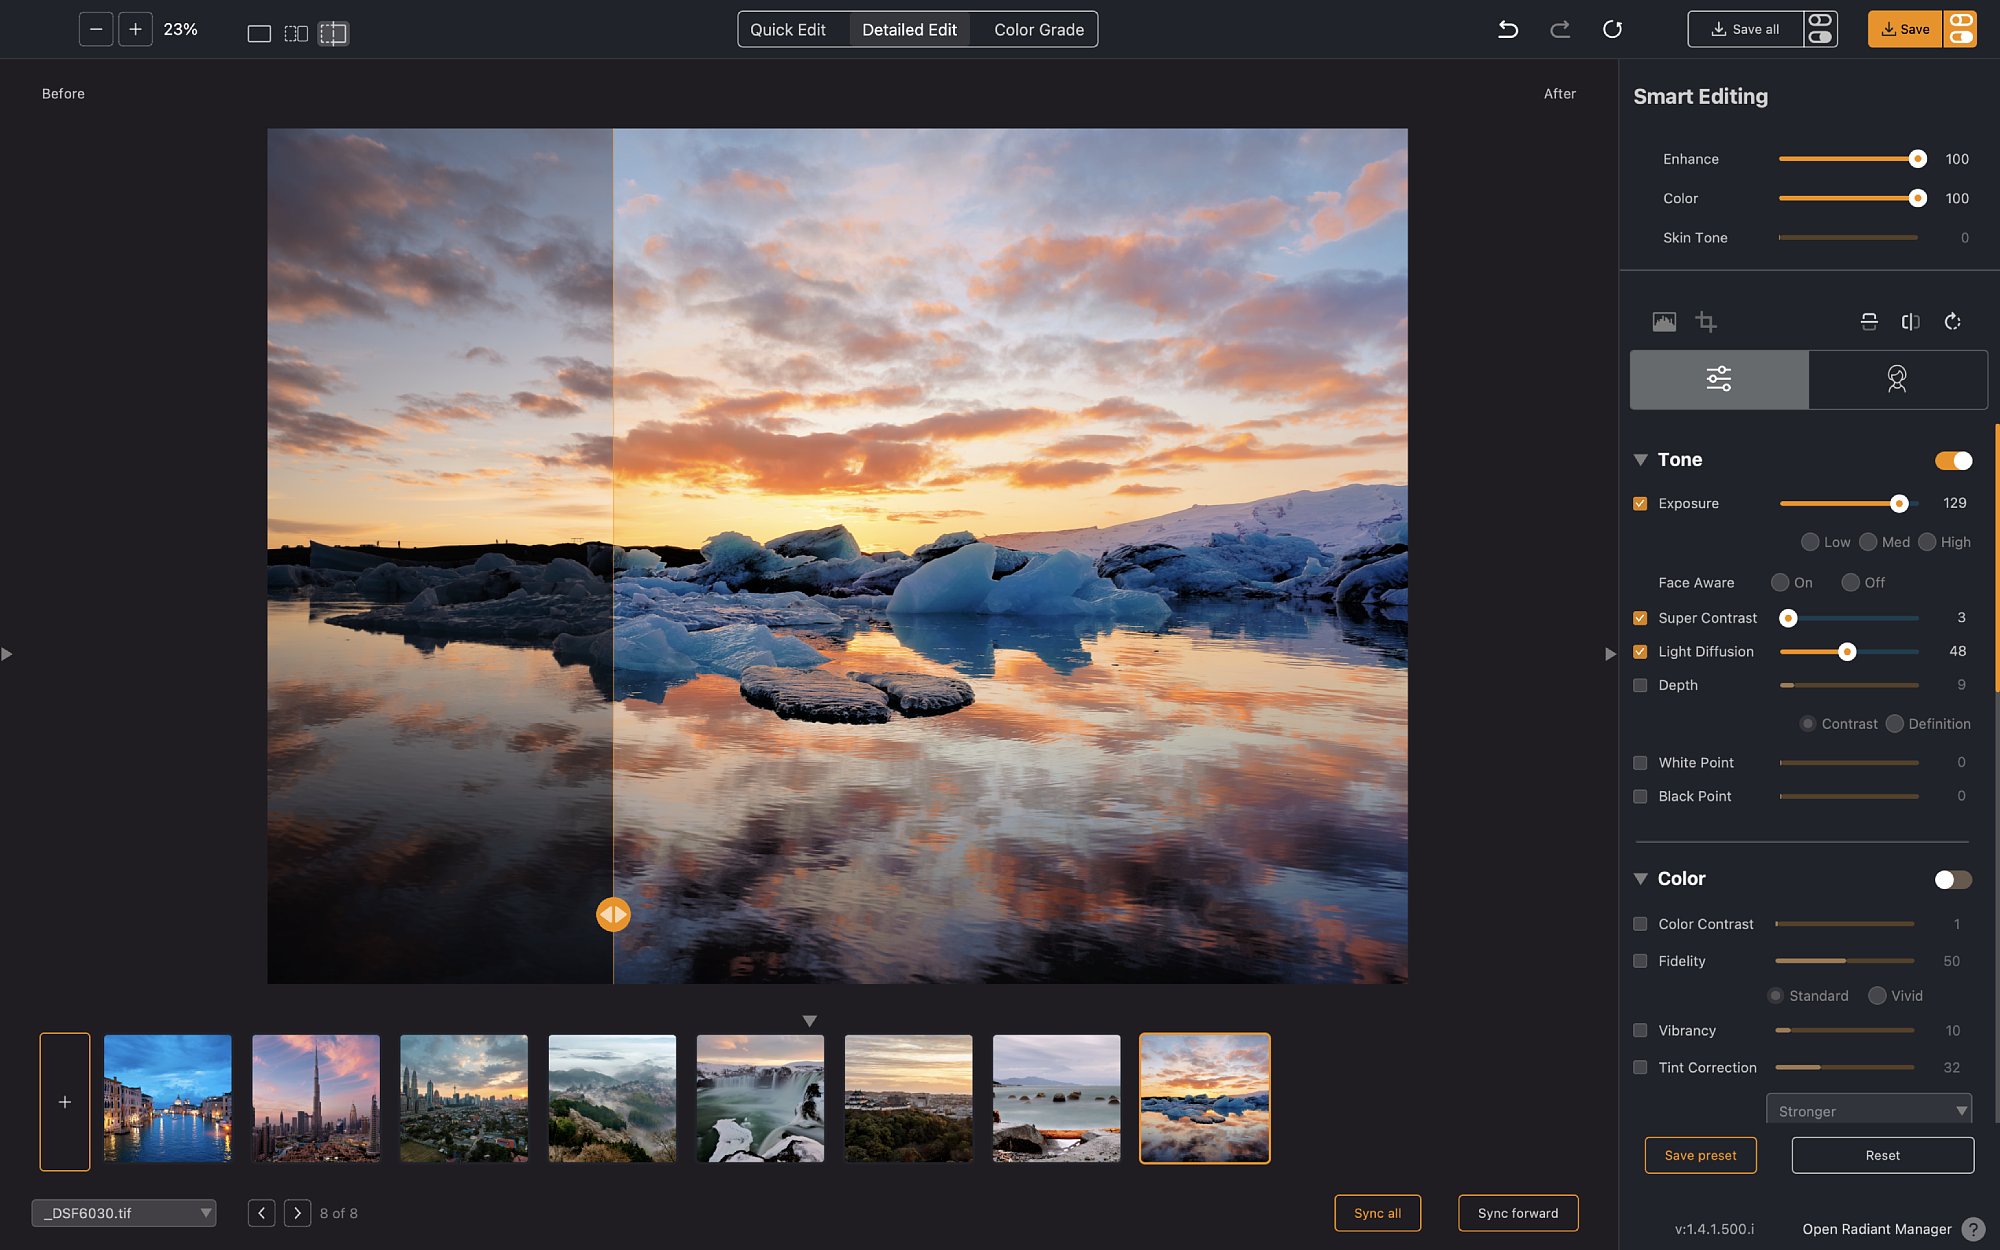Enable the Depth checkbox

click(x=1640, y=685)
